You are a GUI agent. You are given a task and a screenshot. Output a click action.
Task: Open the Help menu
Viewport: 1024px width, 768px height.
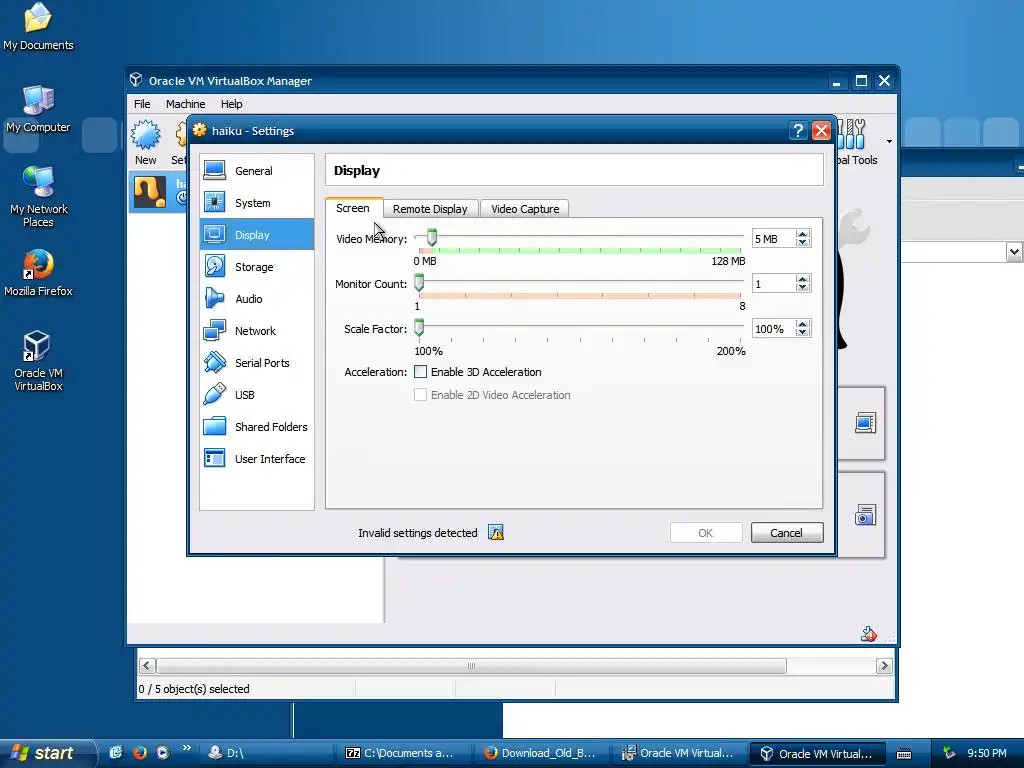coord(231,104)
